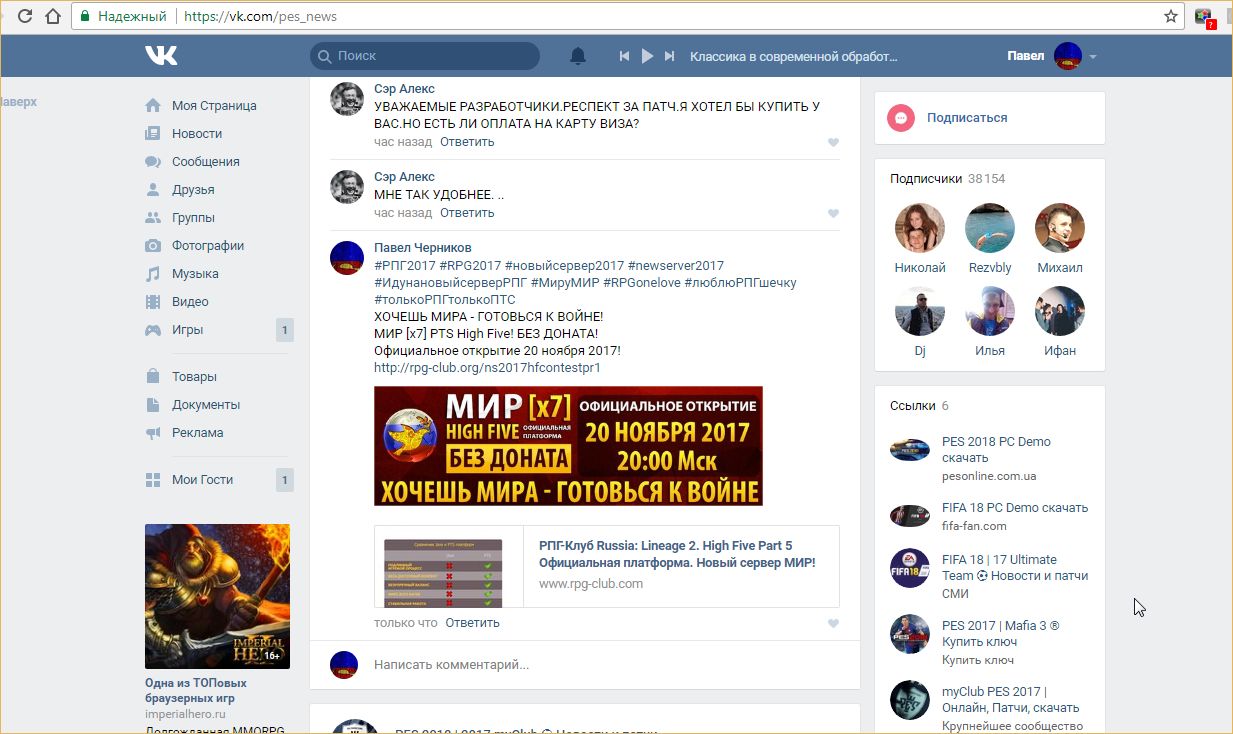Viewport: 1233px width, 734px height.
Task: Click the gamepad icon beside Игры
Action: [x=153, y=330]
